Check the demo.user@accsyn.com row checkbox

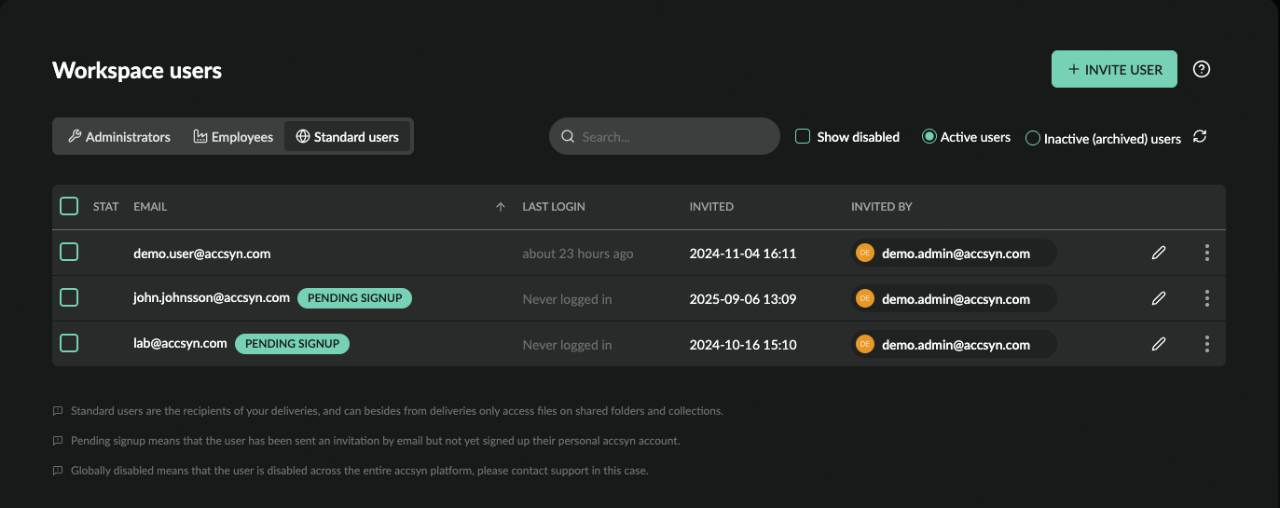pos(69,252)
